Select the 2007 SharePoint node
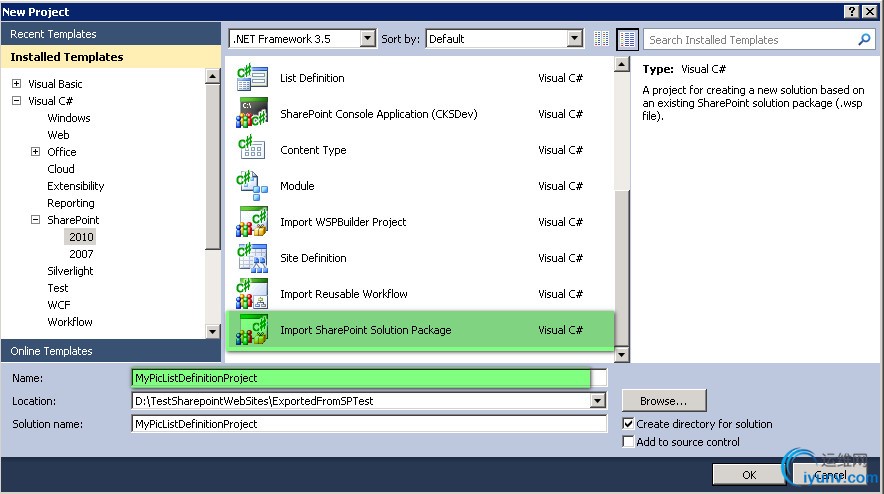This screenshot has height=494, width=884. pyautogui.click(x=81, y=254)
